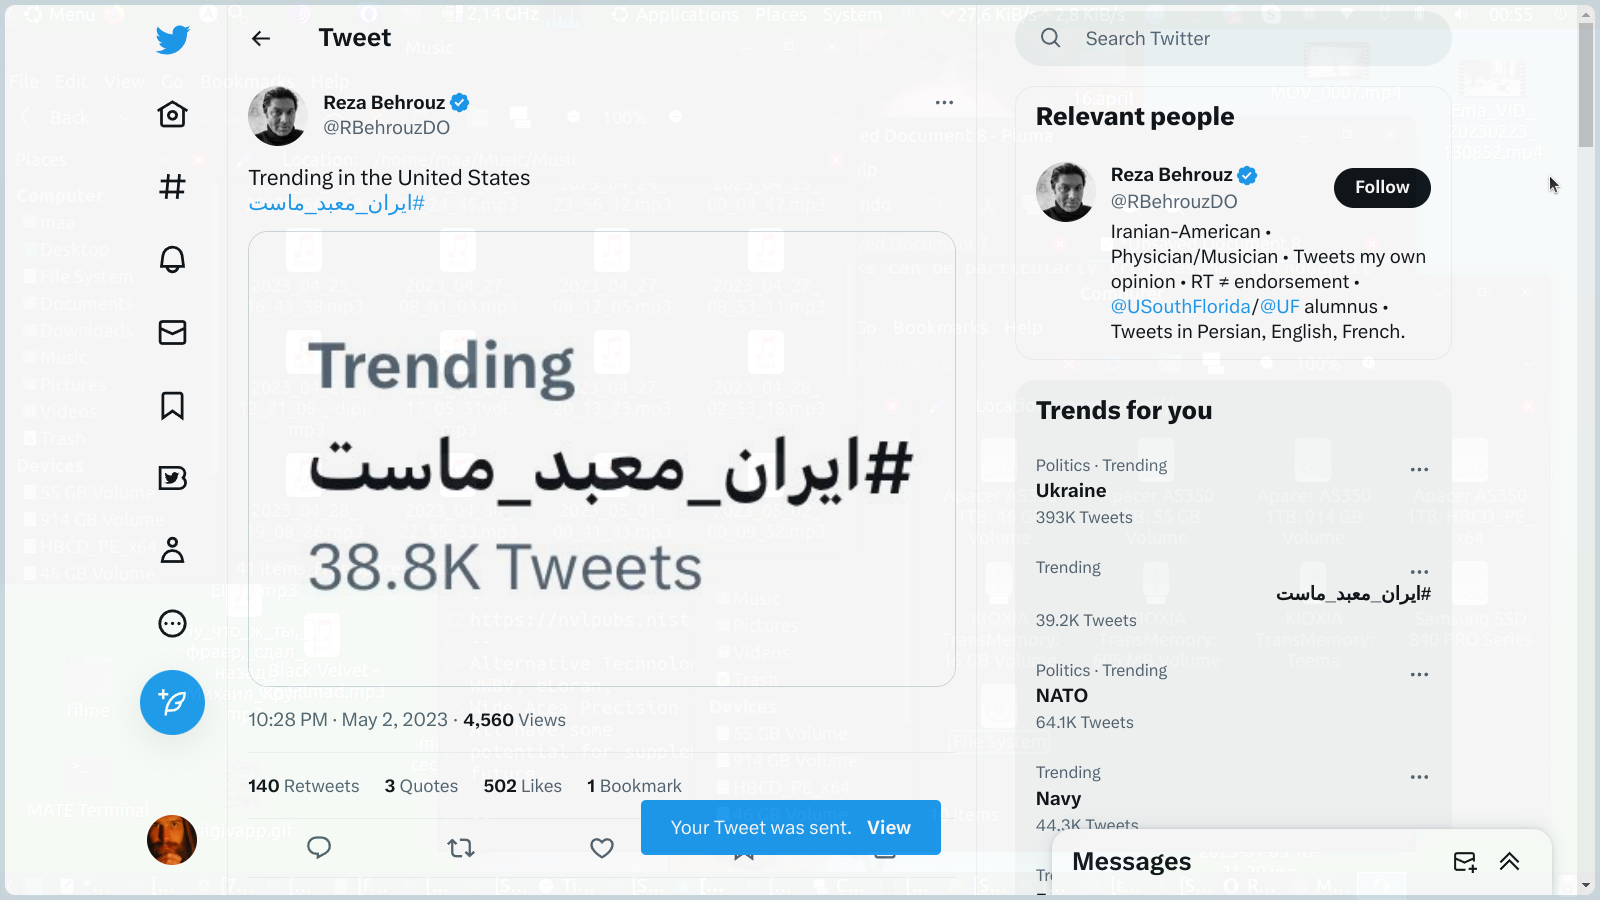The image size is (1600, 900).
Task: Click the page's vertical scrollbar thumb
Action: 1586,85
